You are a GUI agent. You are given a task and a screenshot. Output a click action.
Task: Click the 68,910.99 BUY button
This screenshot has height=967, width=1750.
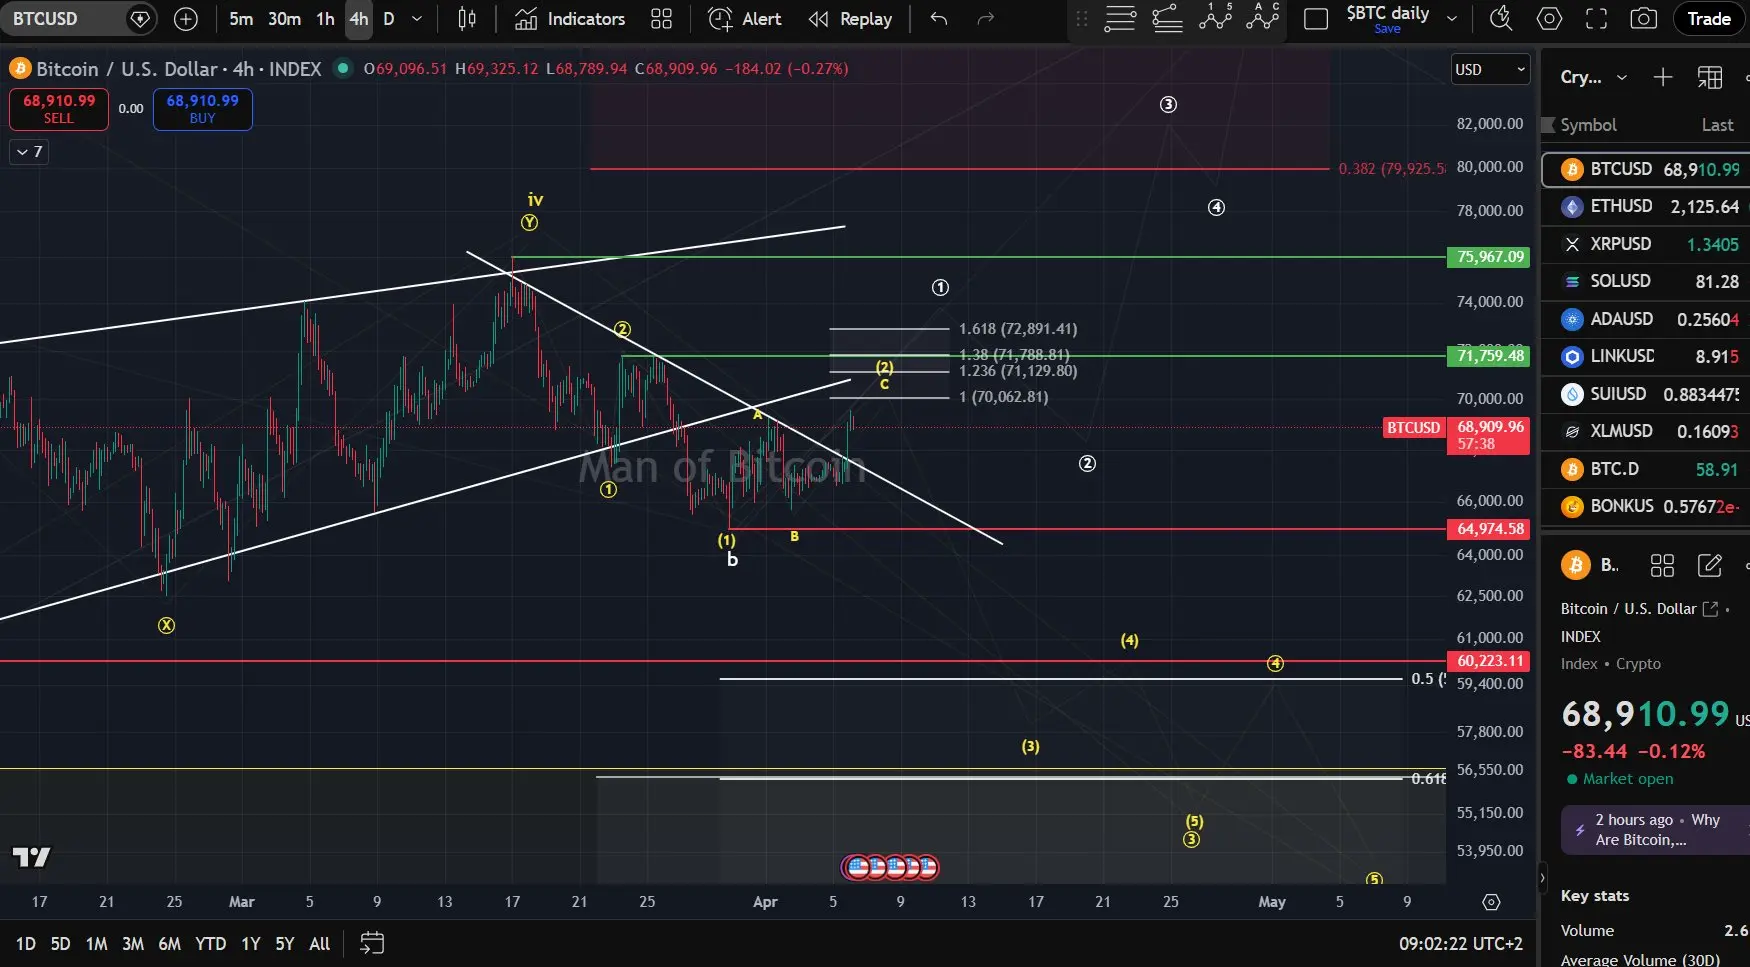coord(203,109)
